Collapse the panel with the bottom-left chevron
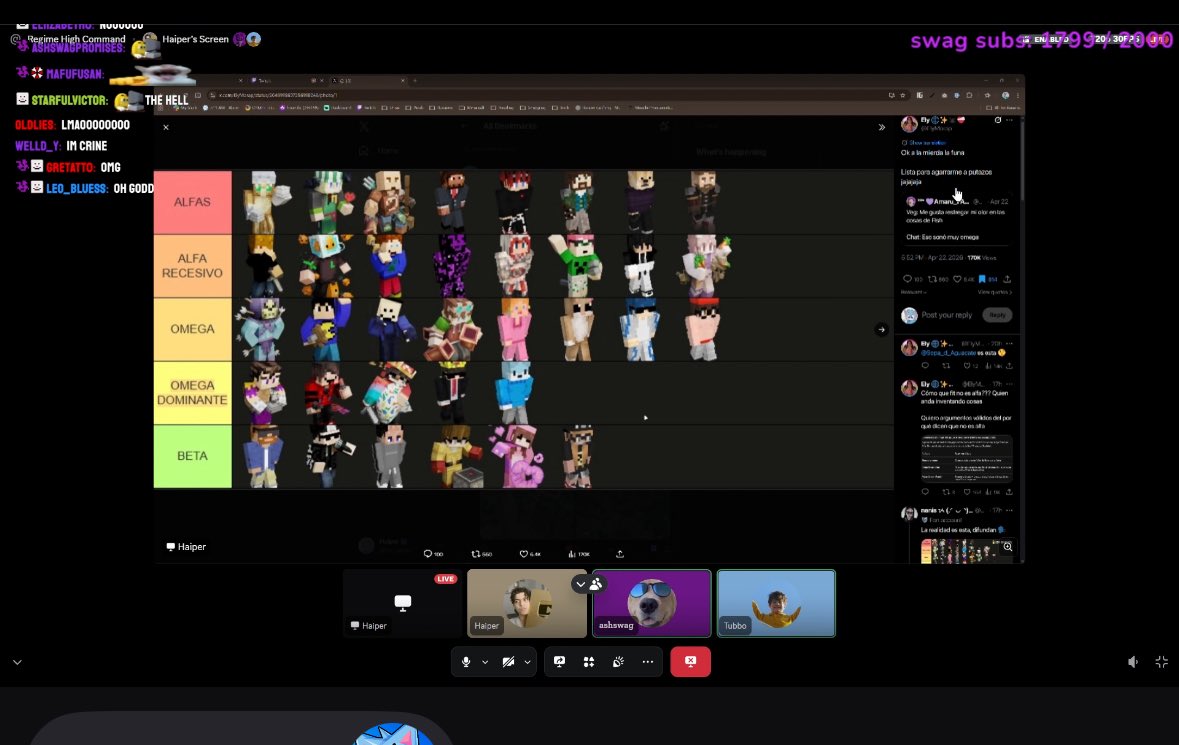This screenshot has height=745, width=1179. 17,662
